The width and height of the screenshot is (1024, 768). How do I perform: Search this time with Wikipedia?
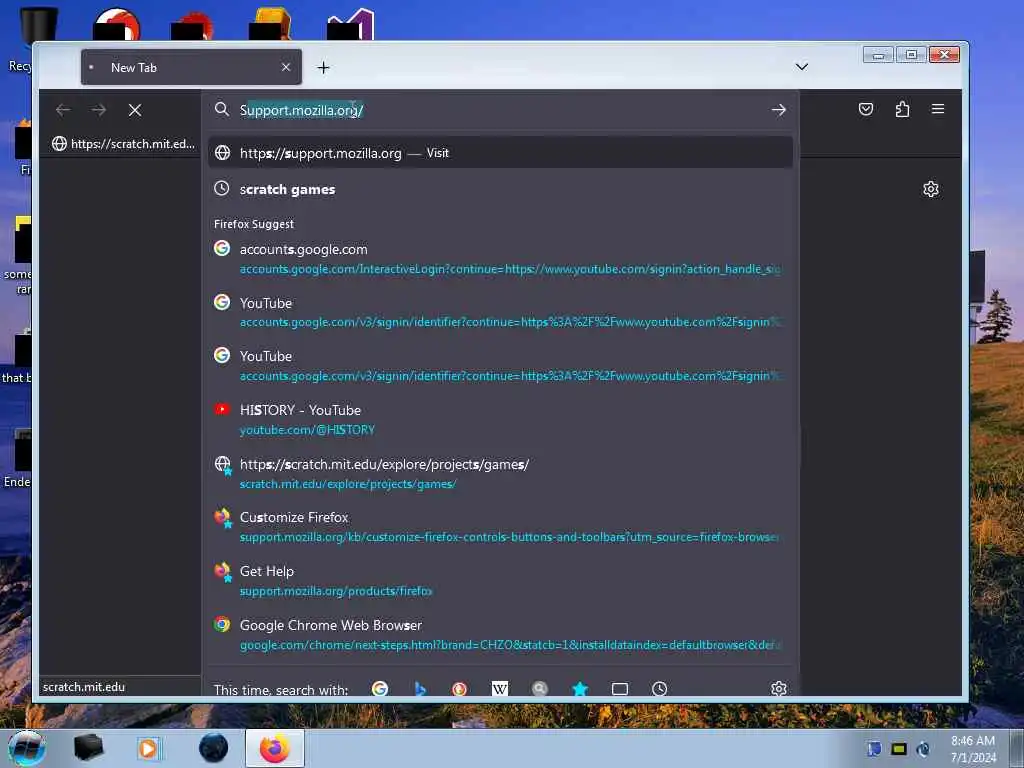pyautogui.click(x=500, y=688)
